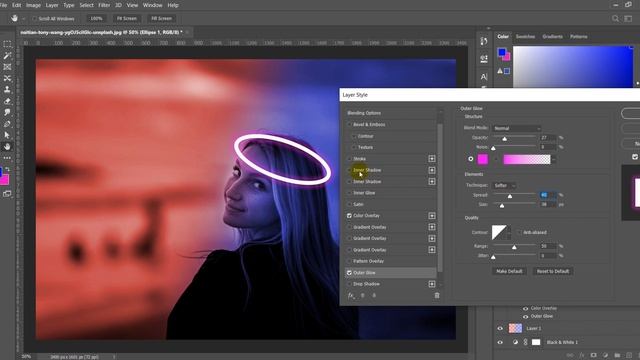Image resolution: width=640 pixels, height=360 pixels.
Task: Open the Technique dropdown set to Softer
Action: coord(504,185)
